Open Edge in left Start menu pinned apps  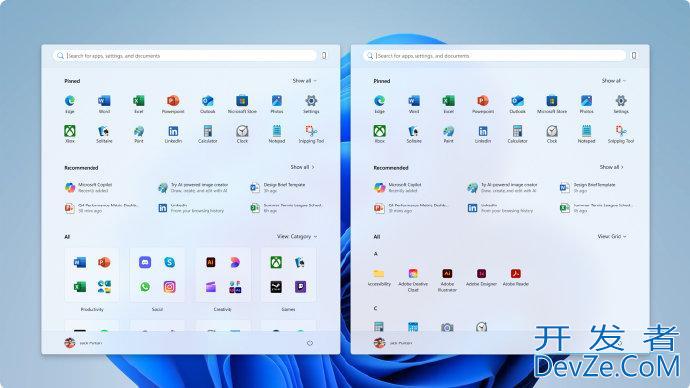[x=70, y=104]
